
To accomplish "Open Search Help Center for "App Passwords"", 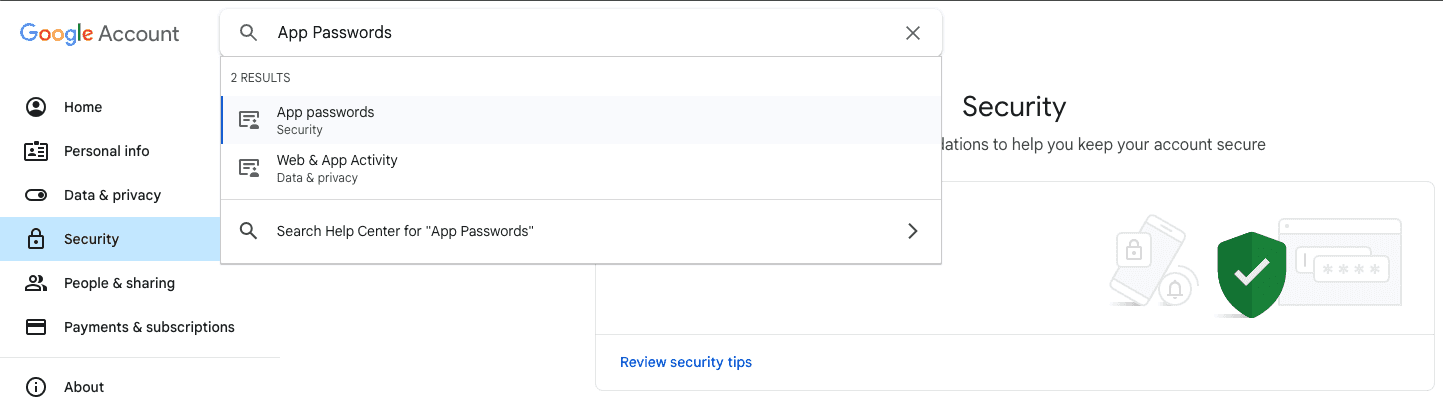I will [x=581, y=231].
